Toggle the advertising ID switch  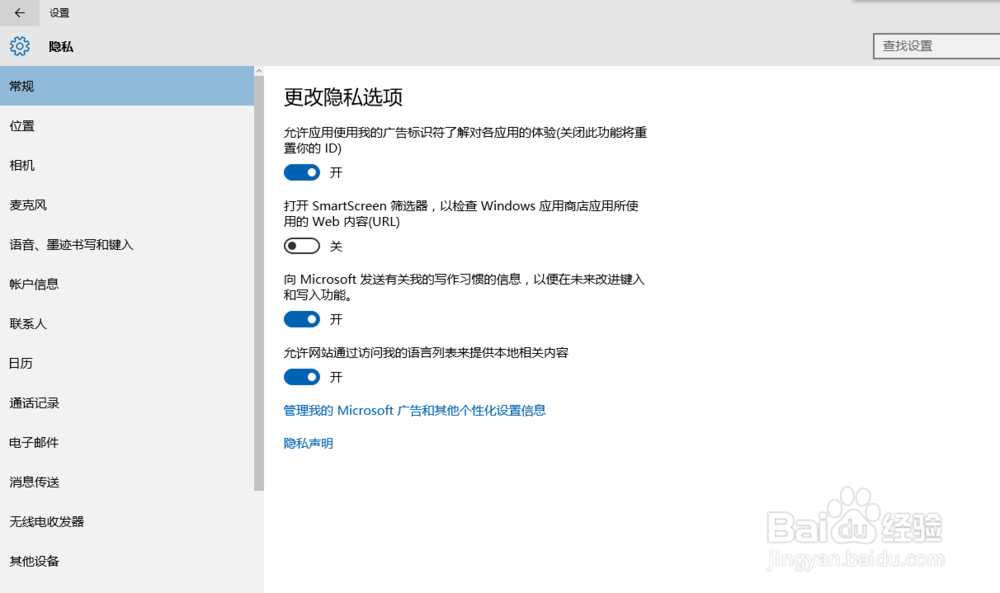click(302, 172)
